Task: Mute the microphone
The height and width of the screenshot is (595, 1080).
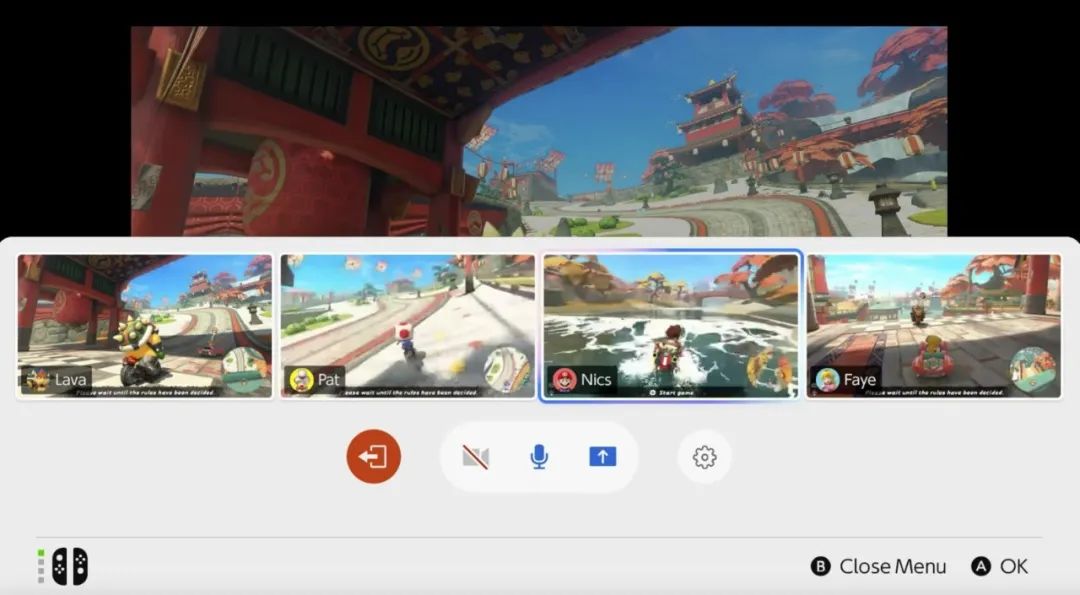Action: coord(539,457)
